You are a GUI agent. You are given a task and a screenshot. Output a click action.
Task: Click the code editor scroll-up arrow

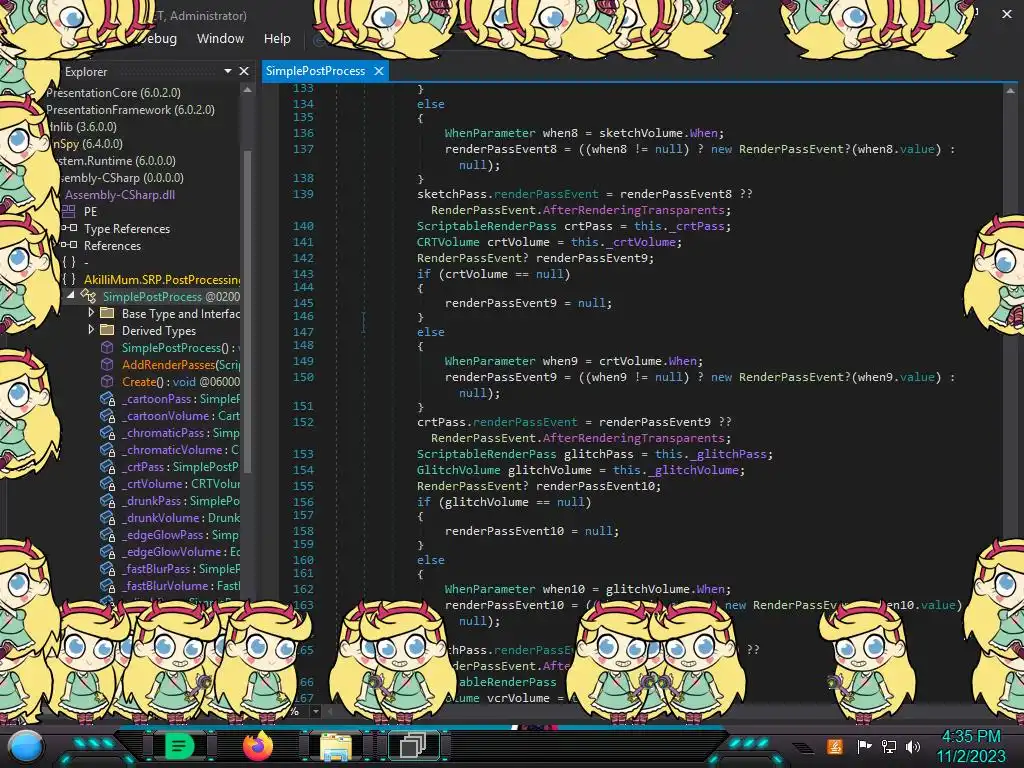click(1010, 91)
